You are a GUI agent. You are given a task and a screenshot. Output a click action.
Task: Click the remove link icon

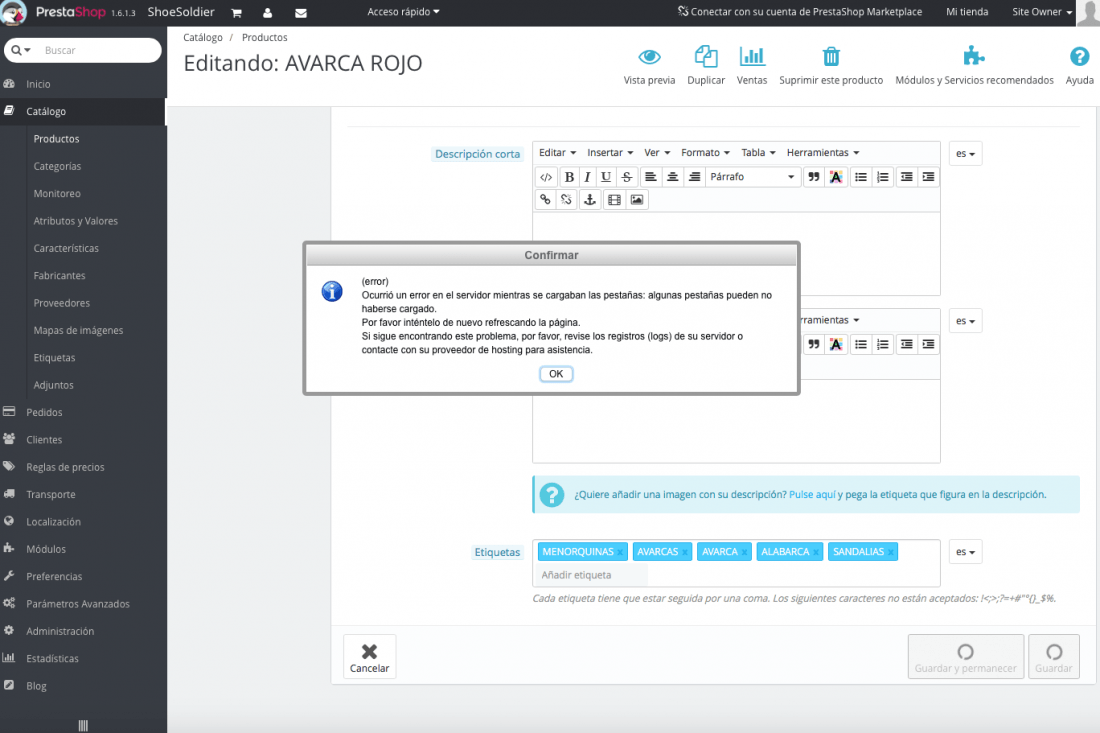pyautogui.click(x=566, y=200)
